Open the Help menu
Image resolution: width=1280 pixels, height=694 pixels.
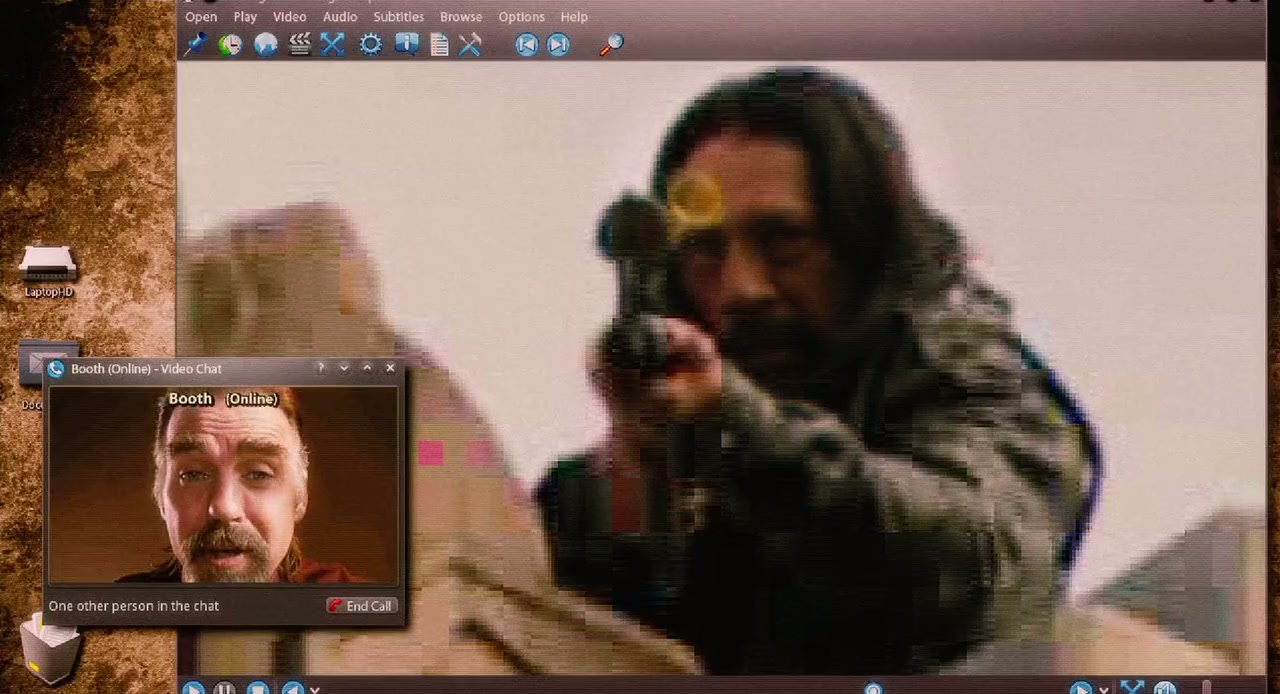pyautogui.click(x=574, y=17)
